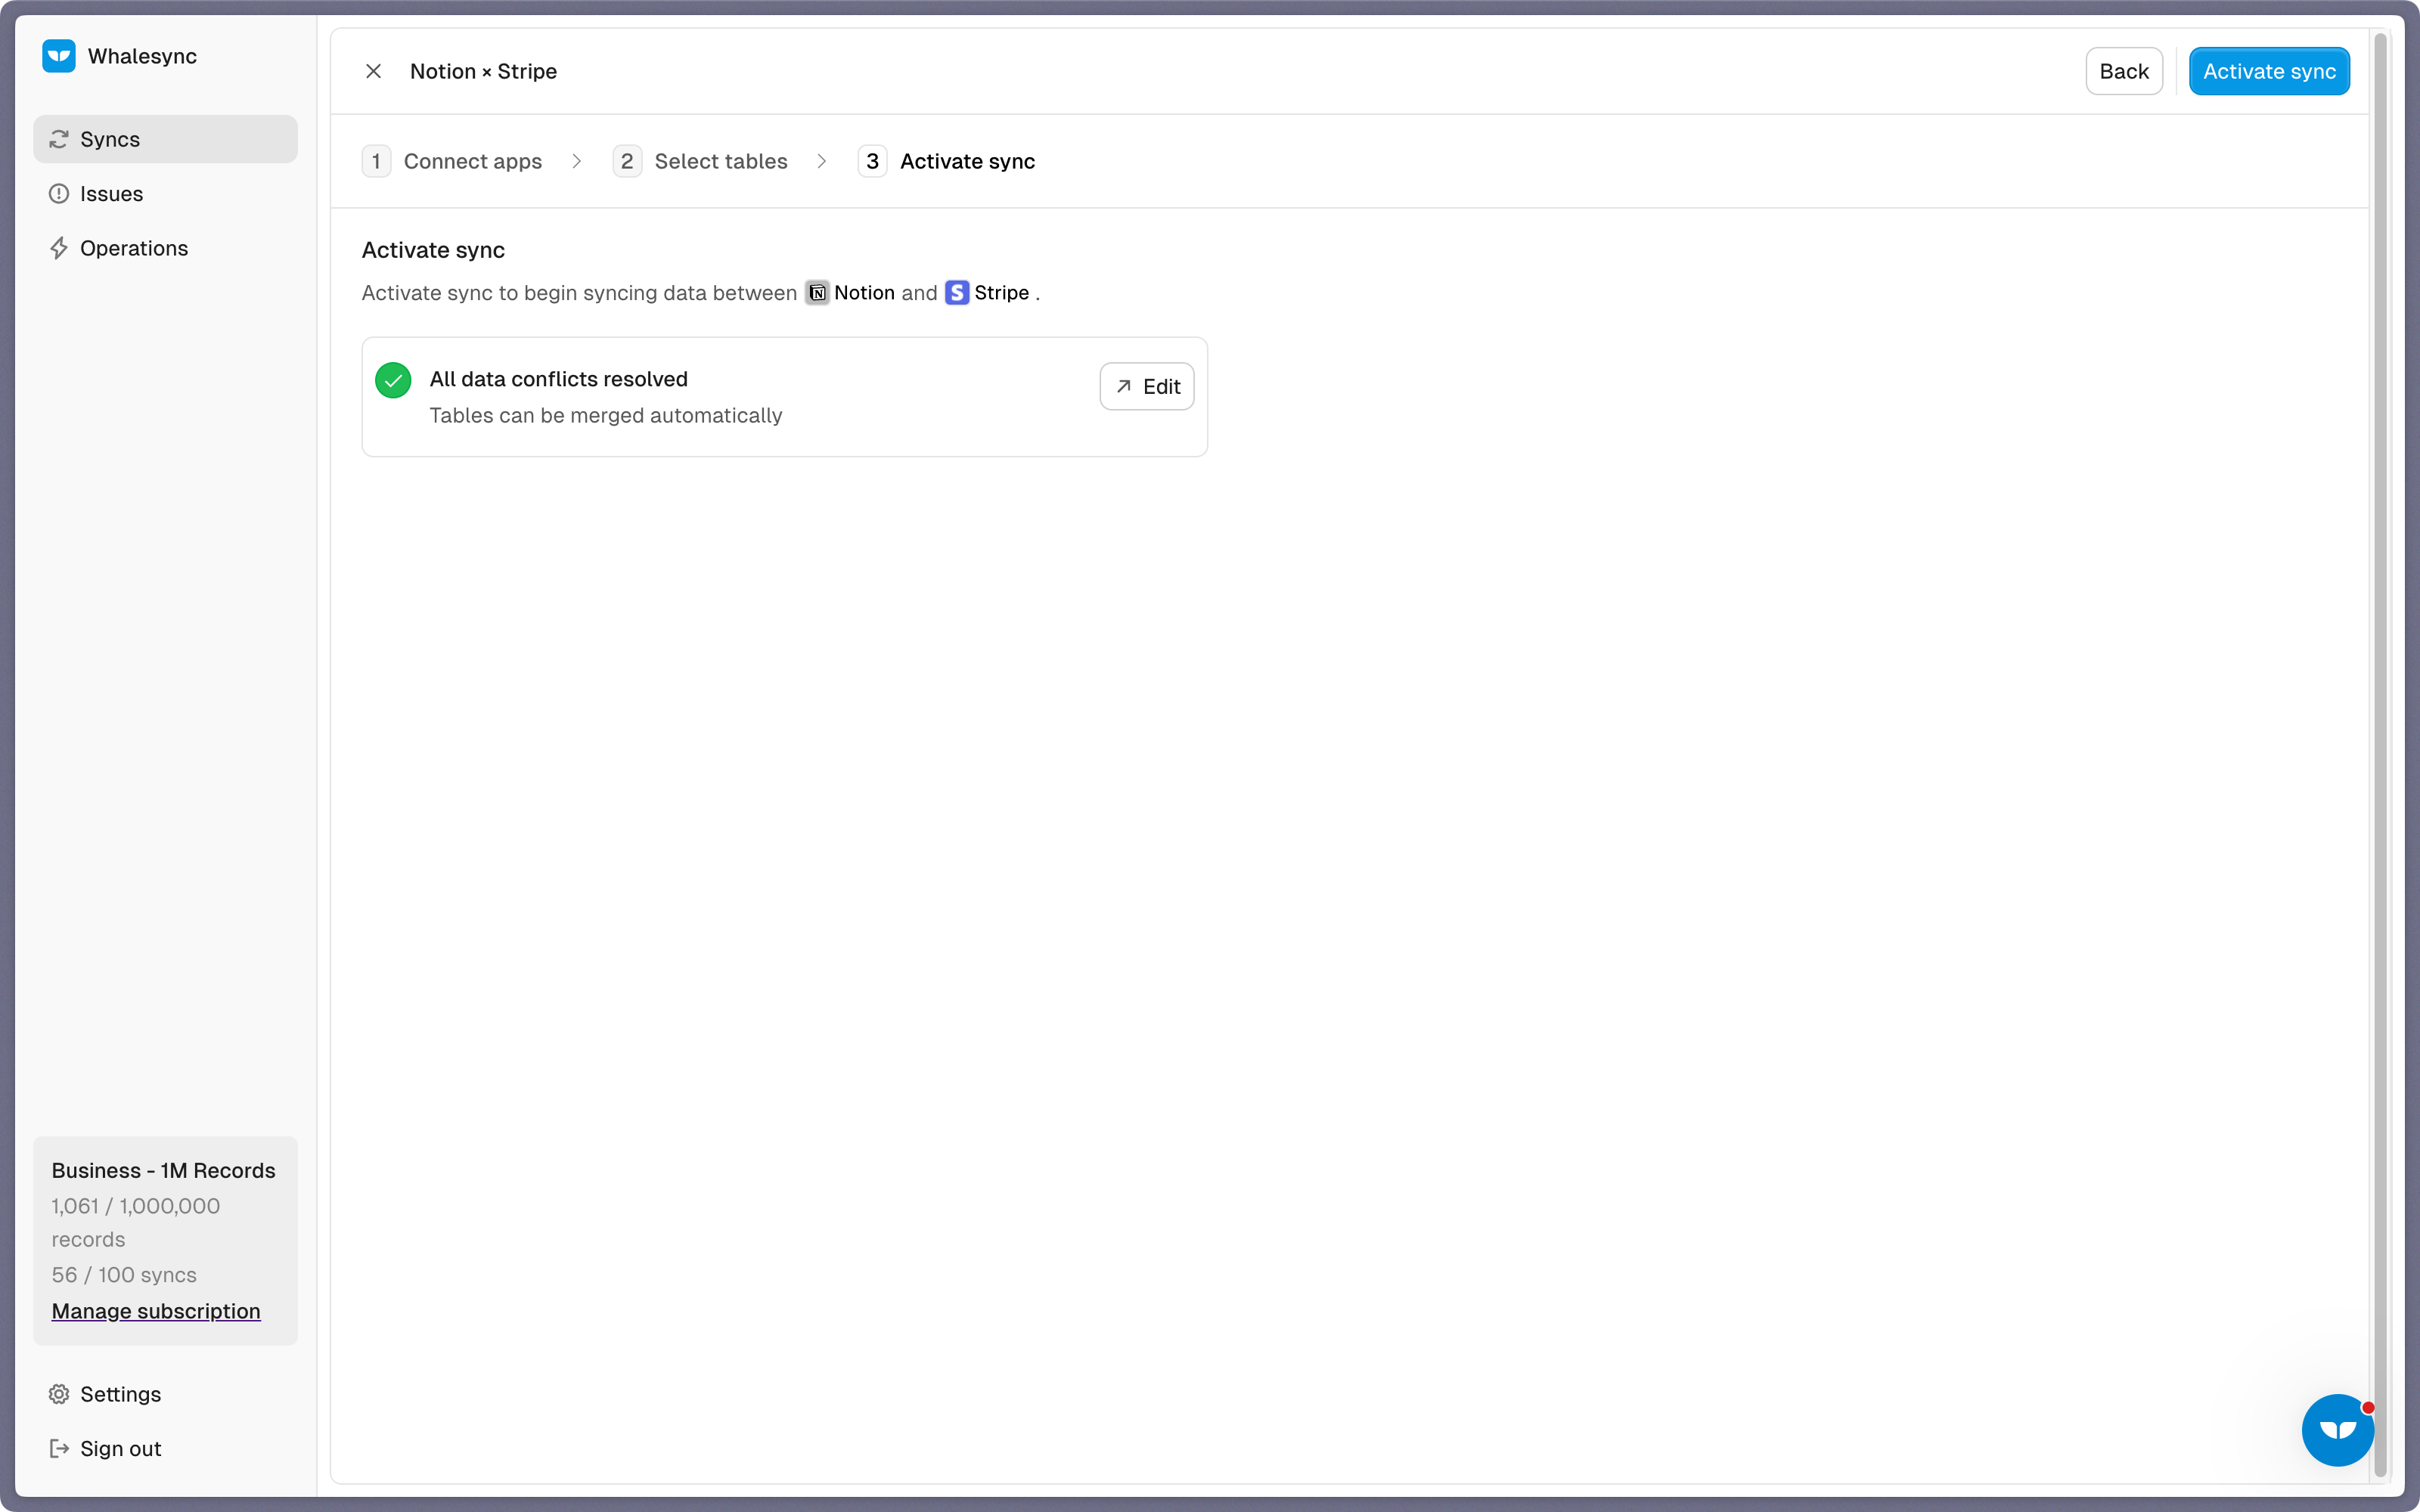Click the 'Business - 1M Records' plan label
Viewport: 2420px width, 1512px height.
163,1170
